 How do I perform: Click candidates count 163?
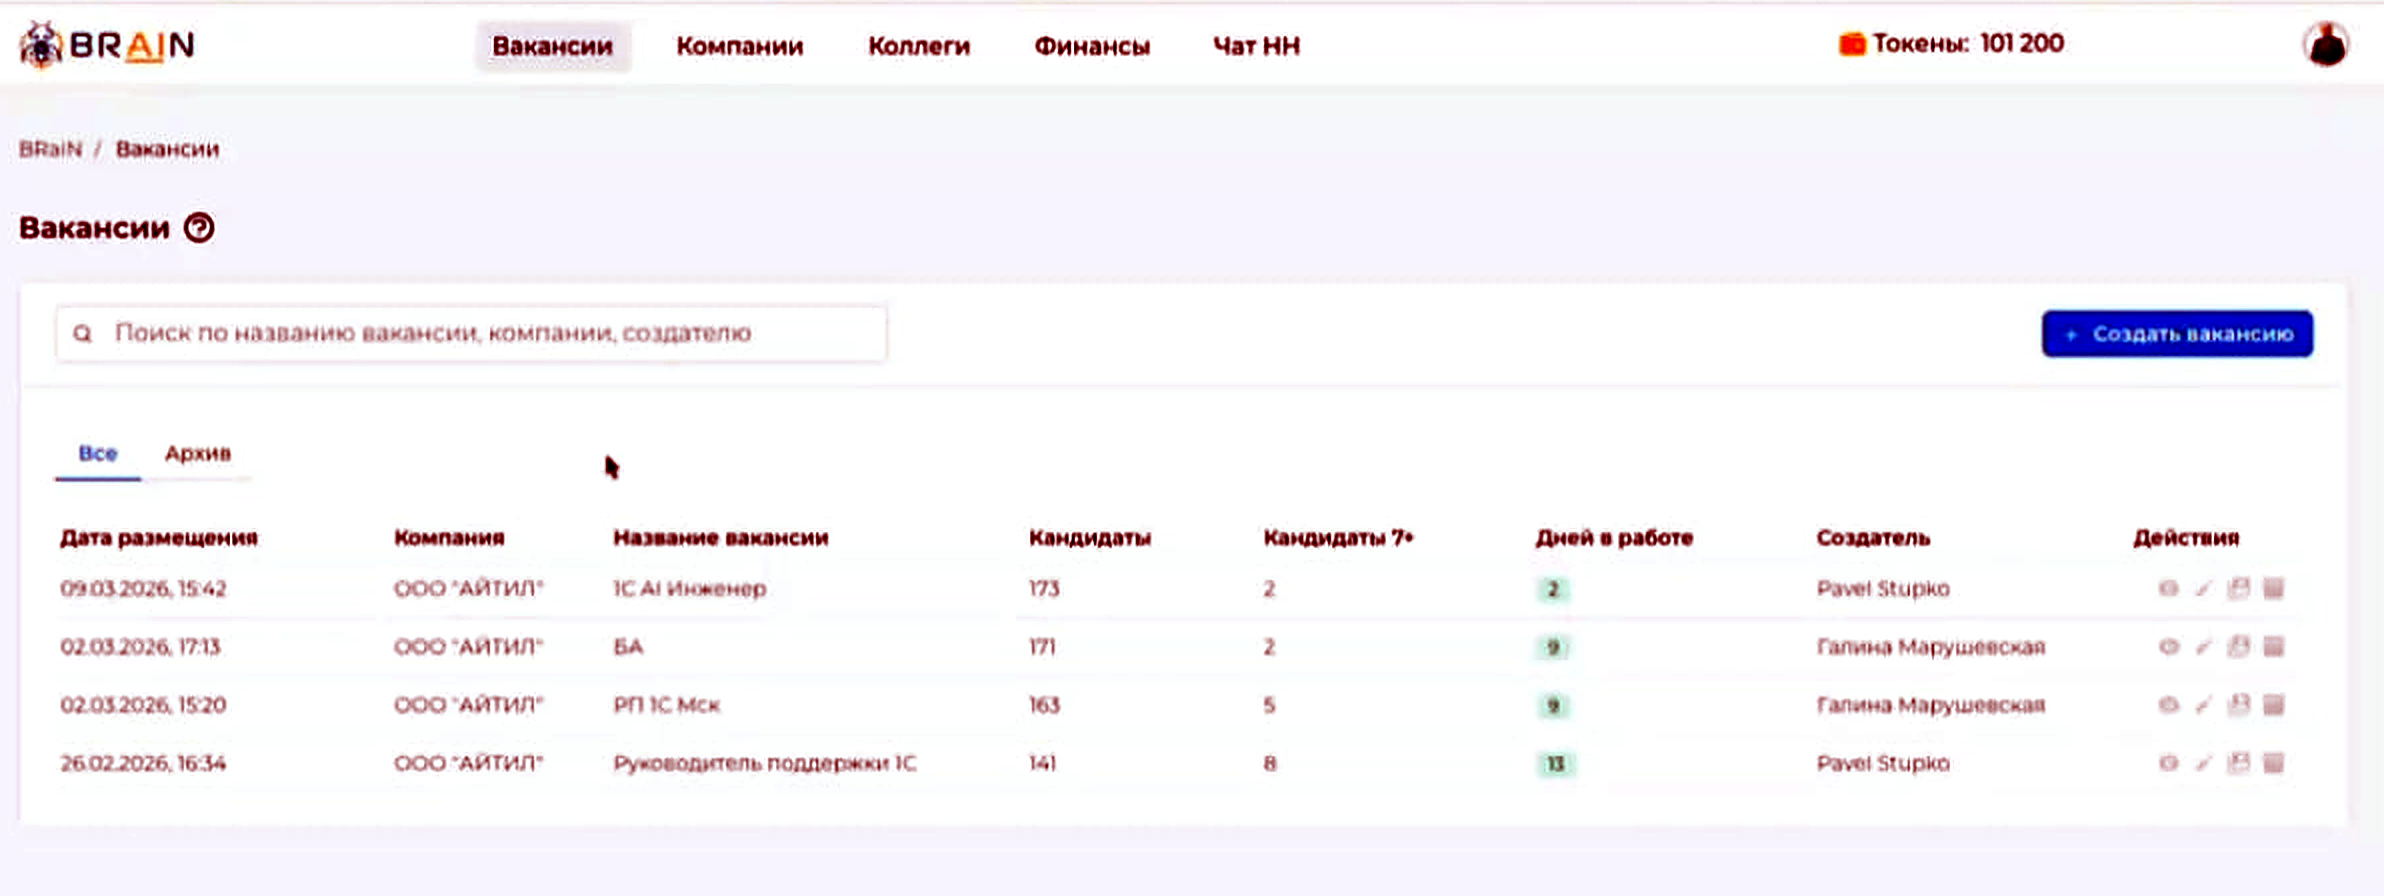pyautogui.click(x=1044, y=705)
